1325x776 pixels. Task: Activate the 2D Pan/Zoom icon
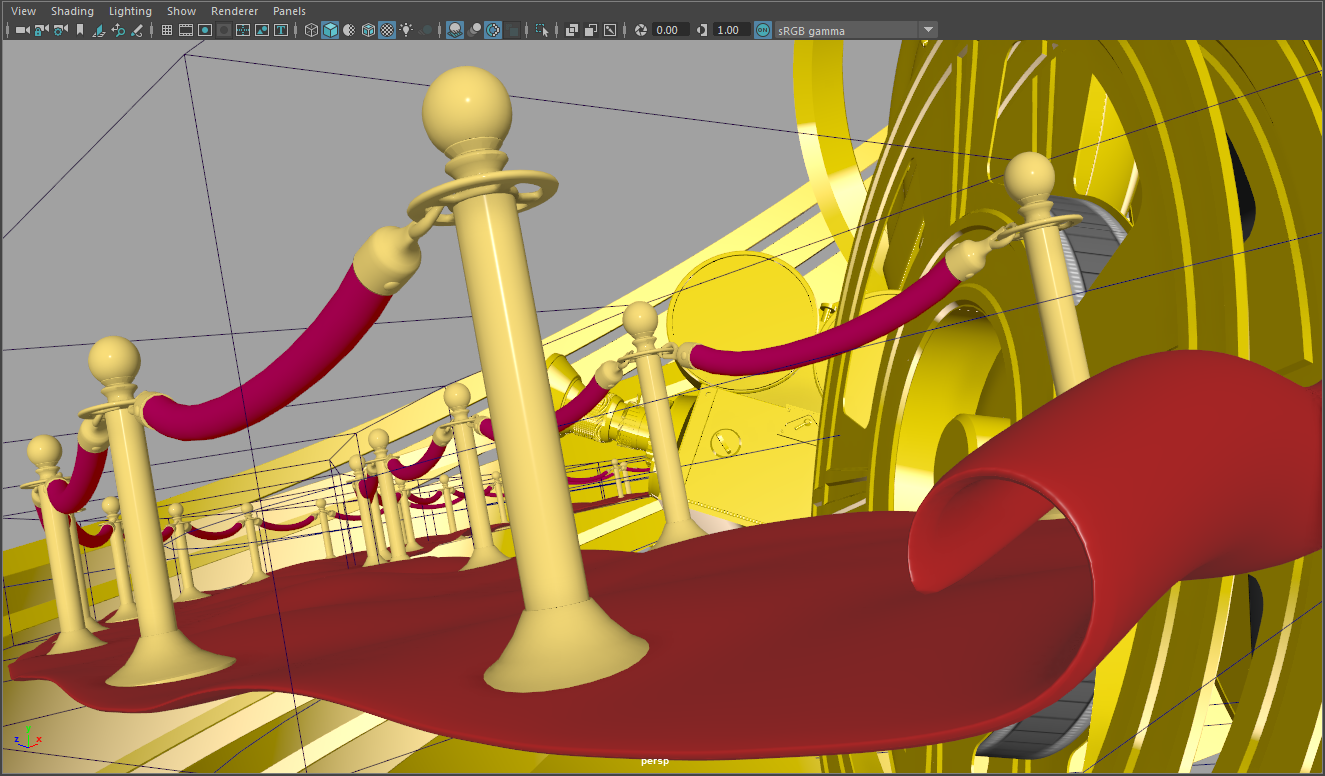pyautogui.click(x=118, y=30)
